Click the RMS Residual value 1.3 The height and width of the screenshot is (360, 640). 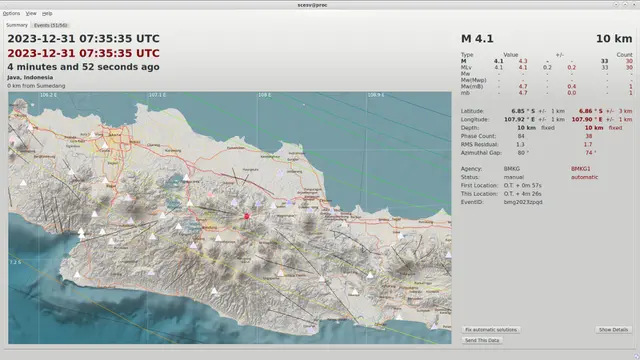point(520,144)
